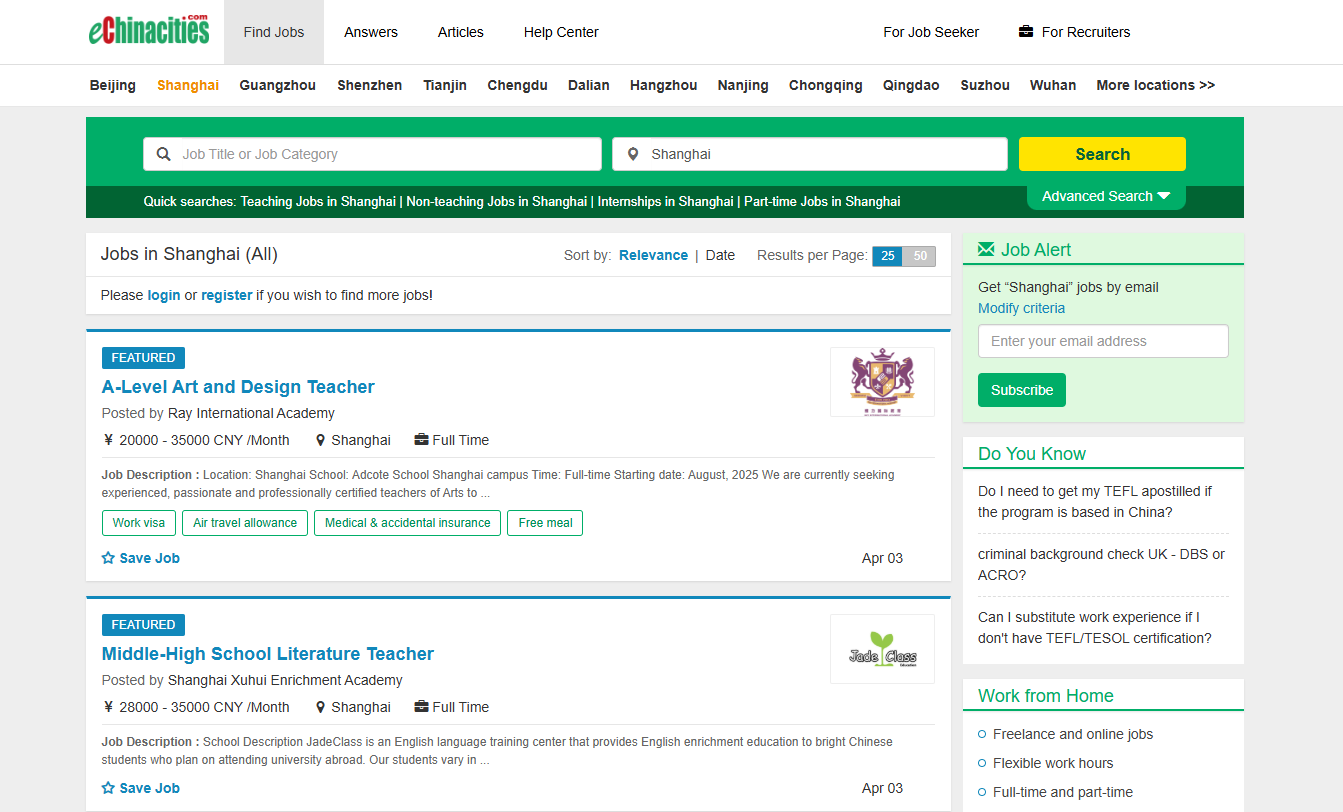The width and height of the screenshot is (1343, 812).
Task: Select Shanghai city link
Action: [x=188, y=85]
